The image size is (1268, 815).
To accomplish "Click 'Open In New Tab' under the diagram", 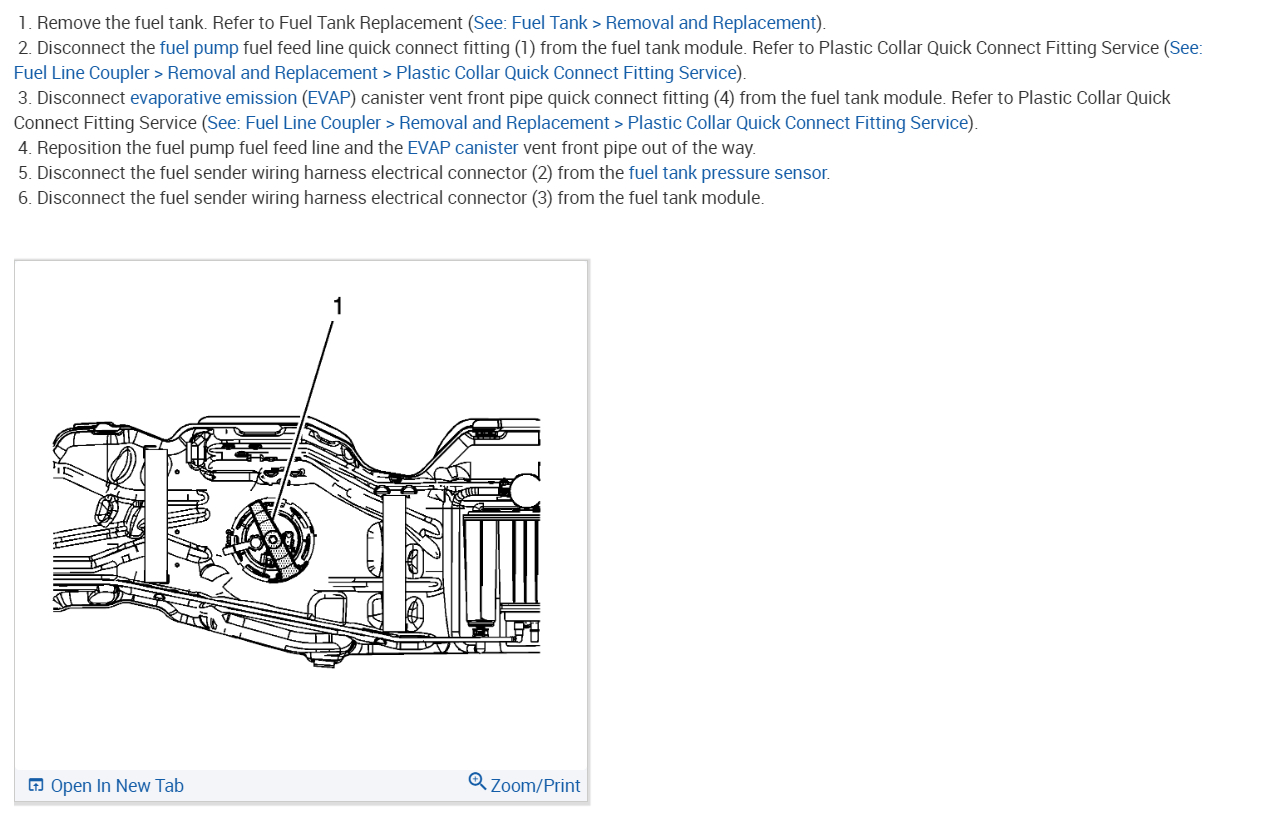I will click(x=117, y=786).
